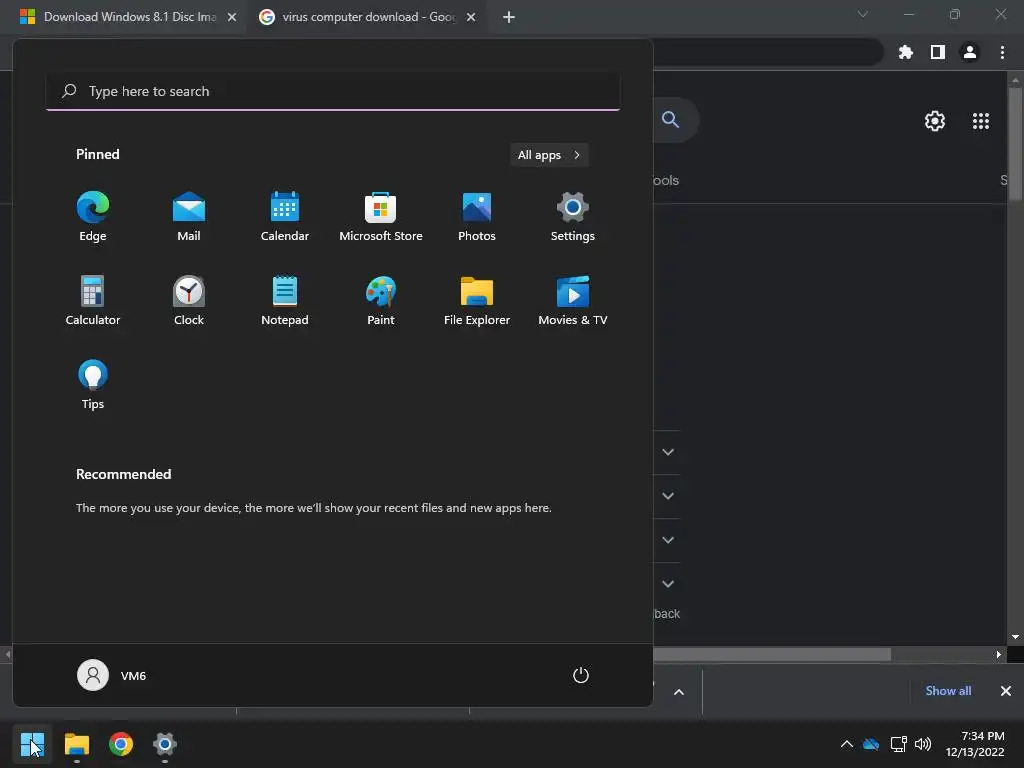Launch Movies & TV app
Viewport: 1024px width, 768px height.
coord(573,300)
